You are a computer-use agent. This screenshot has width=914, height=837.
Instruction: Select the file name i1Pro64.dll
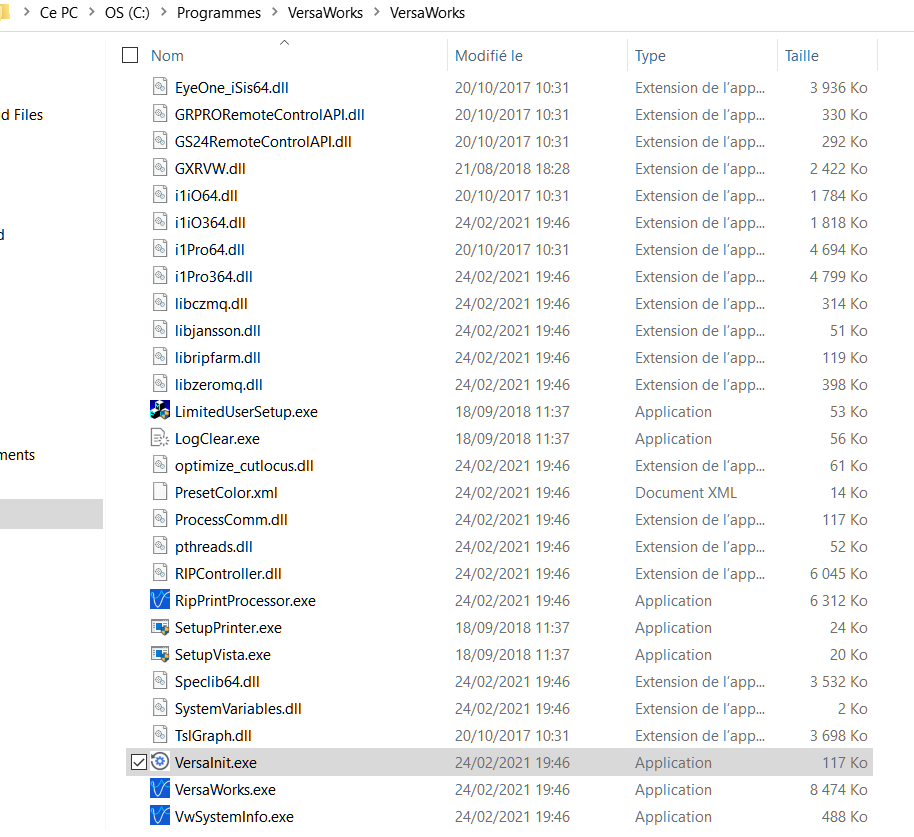click(209, 249)
